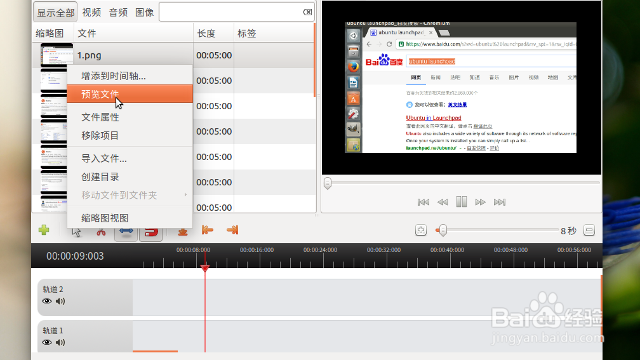Click the thumbnail of 1.png
Image resolution: width=640 pixels, height=360 pixels.
(x=57, y=55)
